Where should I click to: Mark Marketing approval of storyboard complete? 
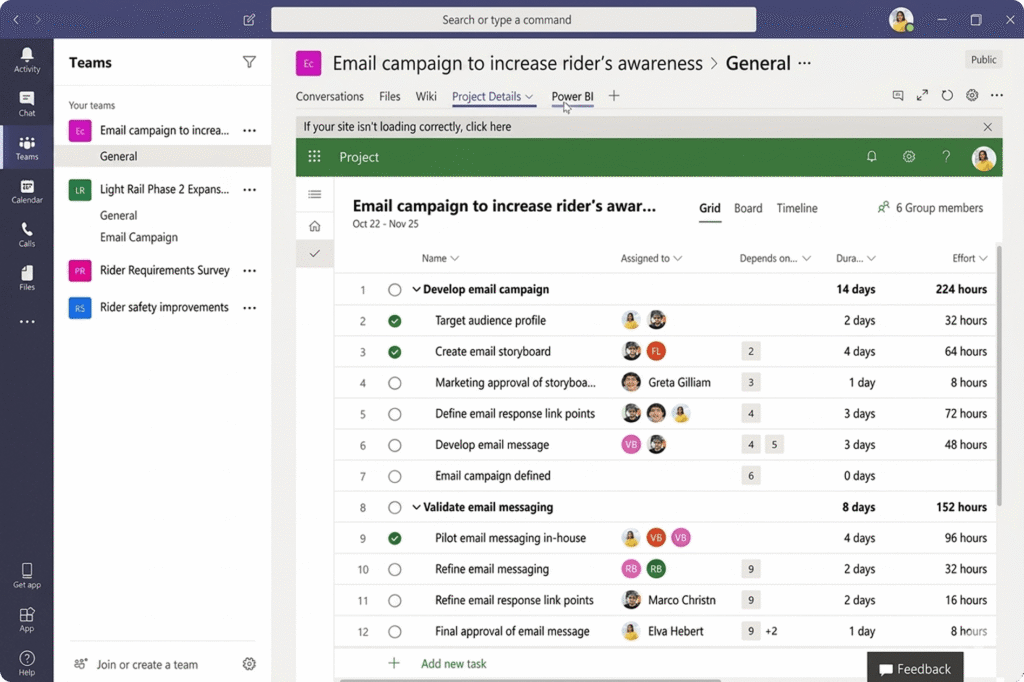click(394, 383)
